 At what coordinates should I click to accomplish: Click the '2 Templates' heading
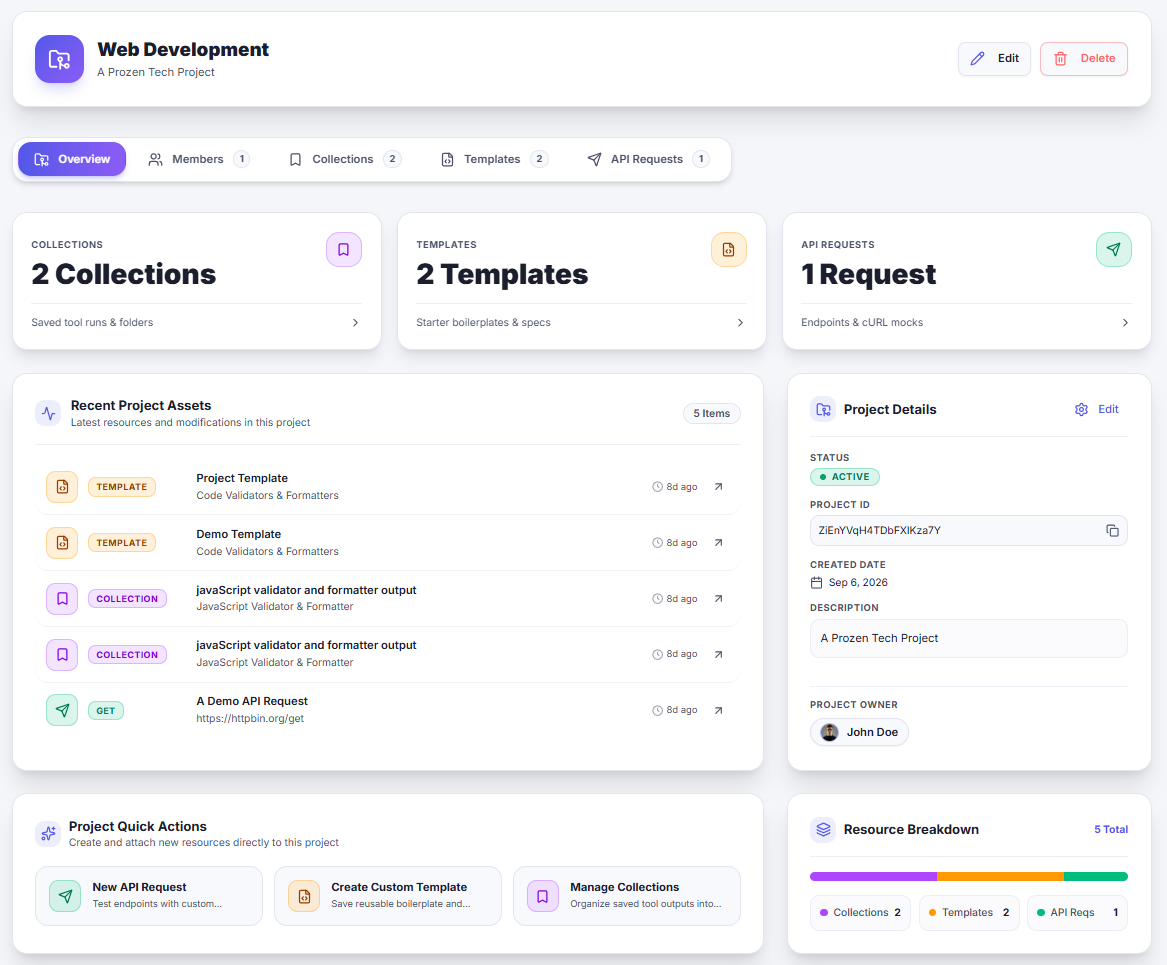[502, 275]
